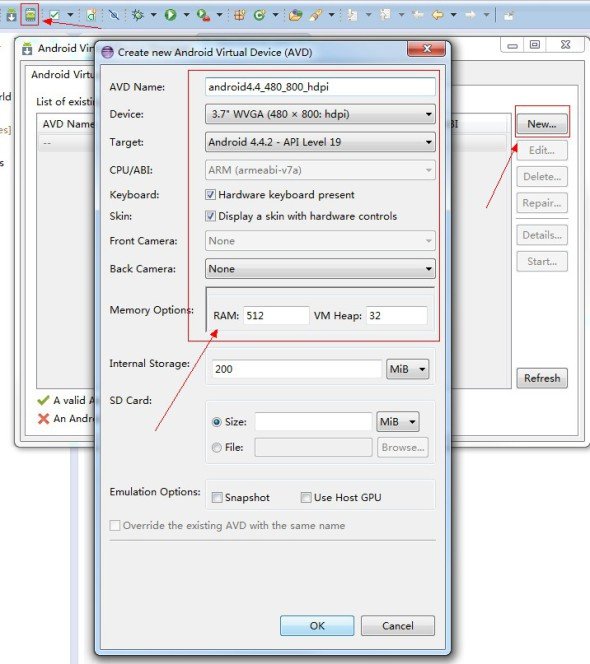The height and width of the screenshot is (664, 590).
Task: Click Delete... in AVD Manager window
Action: pos(542,177)
